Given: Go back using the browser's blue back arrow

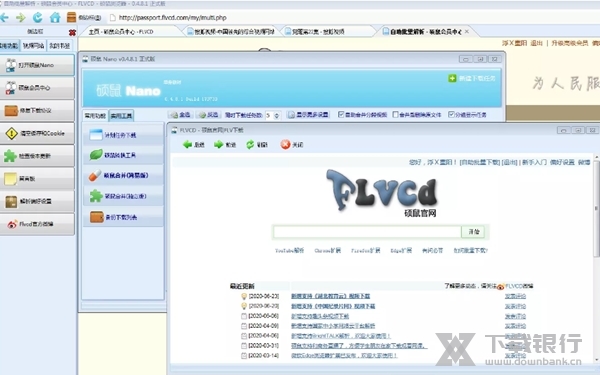Looking at the screenshot, I should coord(4,18).
